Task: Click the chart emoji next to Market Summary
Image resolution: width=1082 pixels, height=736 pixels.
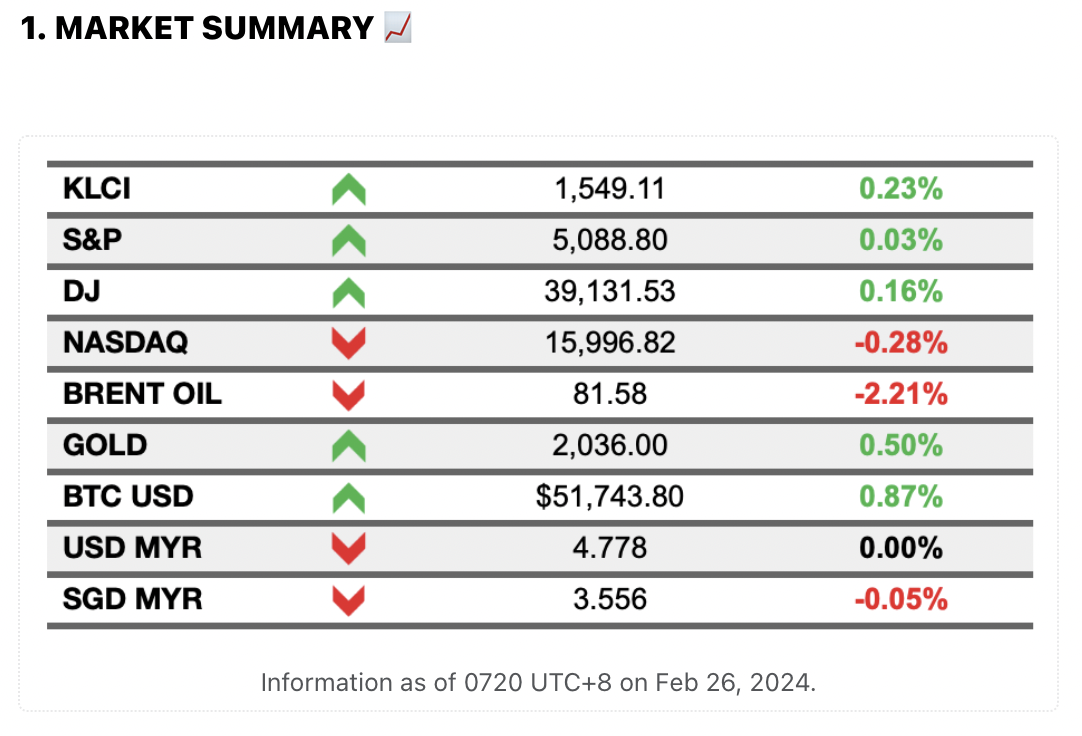Action: tap(398, 28)
